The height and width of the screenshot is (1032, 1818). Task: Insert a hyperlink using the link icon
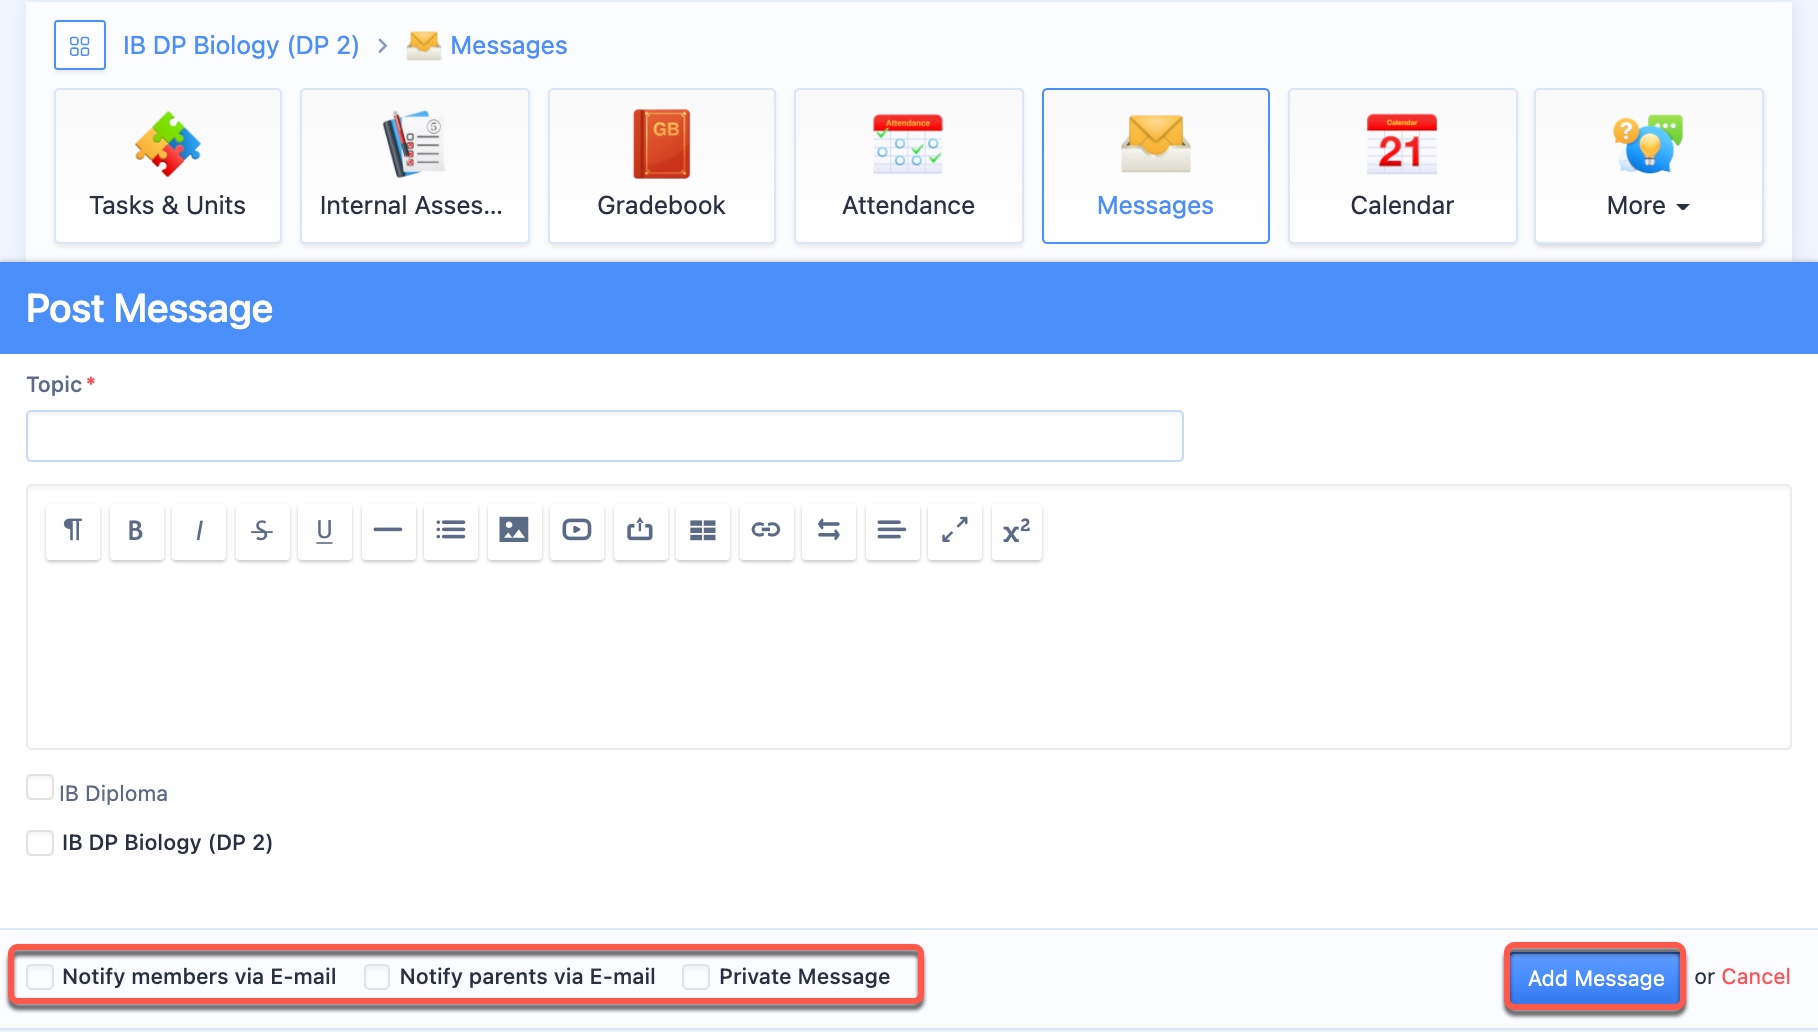(766, 532)
